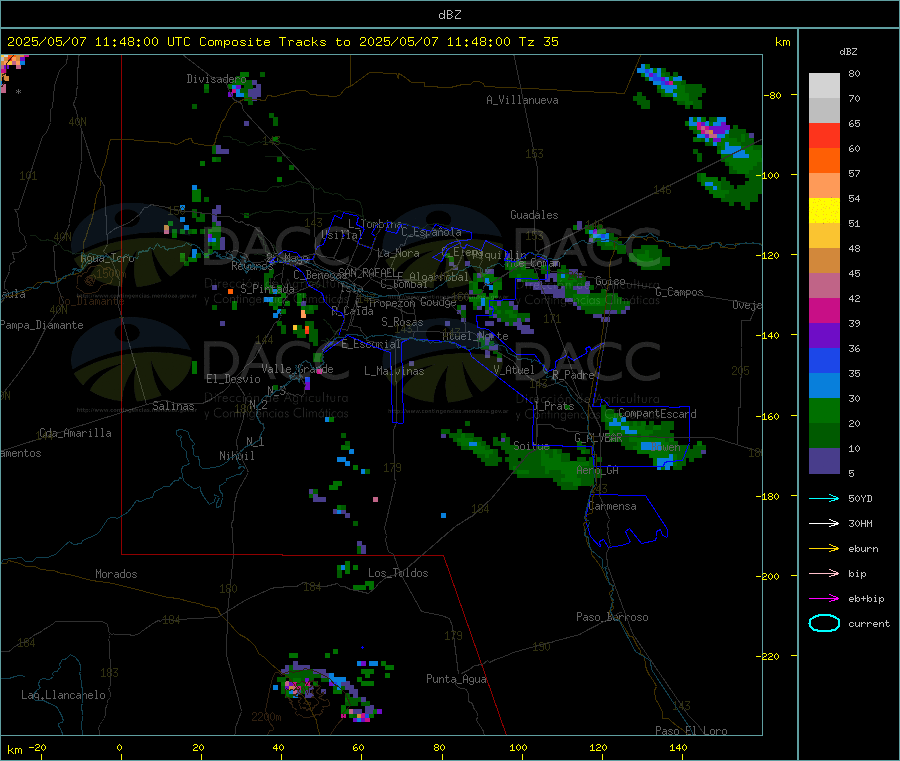Click the 50YD legend label

860,498
